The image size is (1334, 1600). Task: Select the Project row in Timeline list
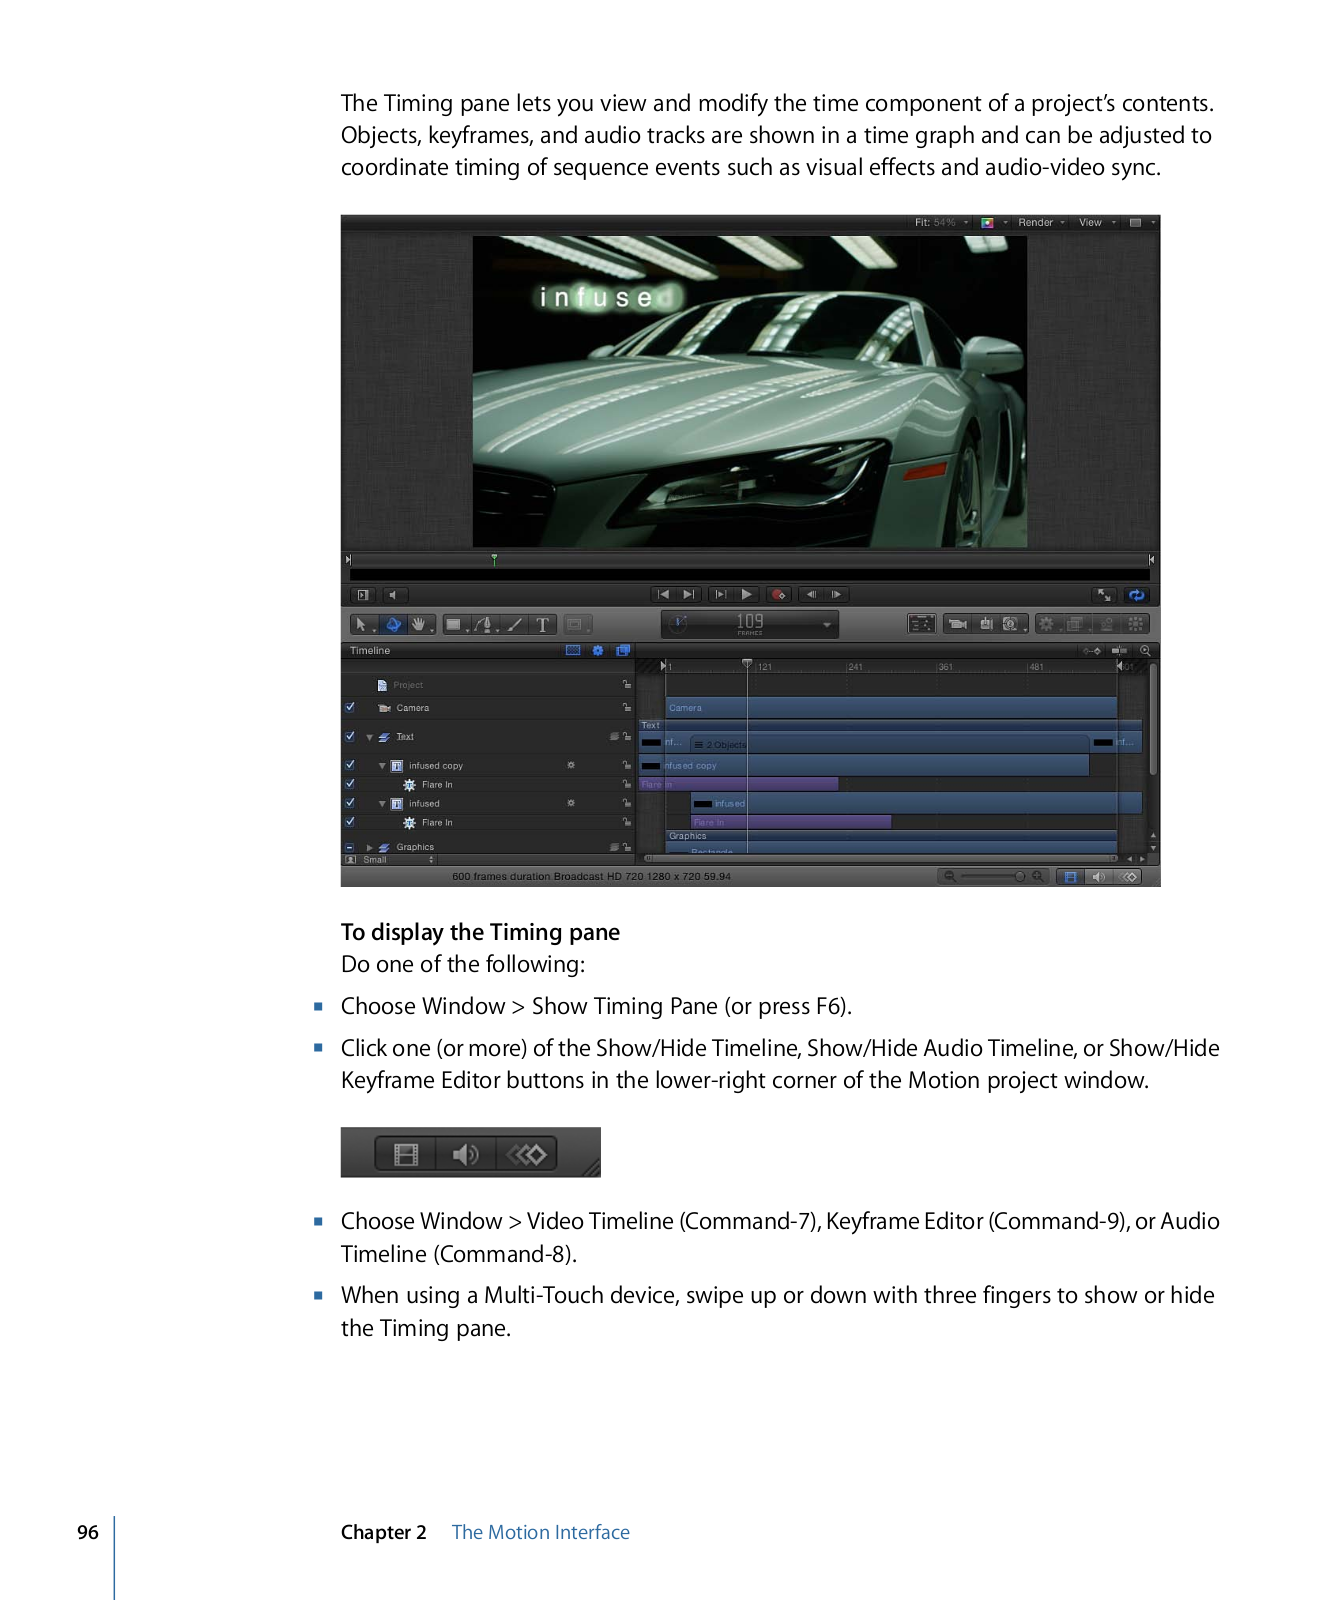coord(488,685)
